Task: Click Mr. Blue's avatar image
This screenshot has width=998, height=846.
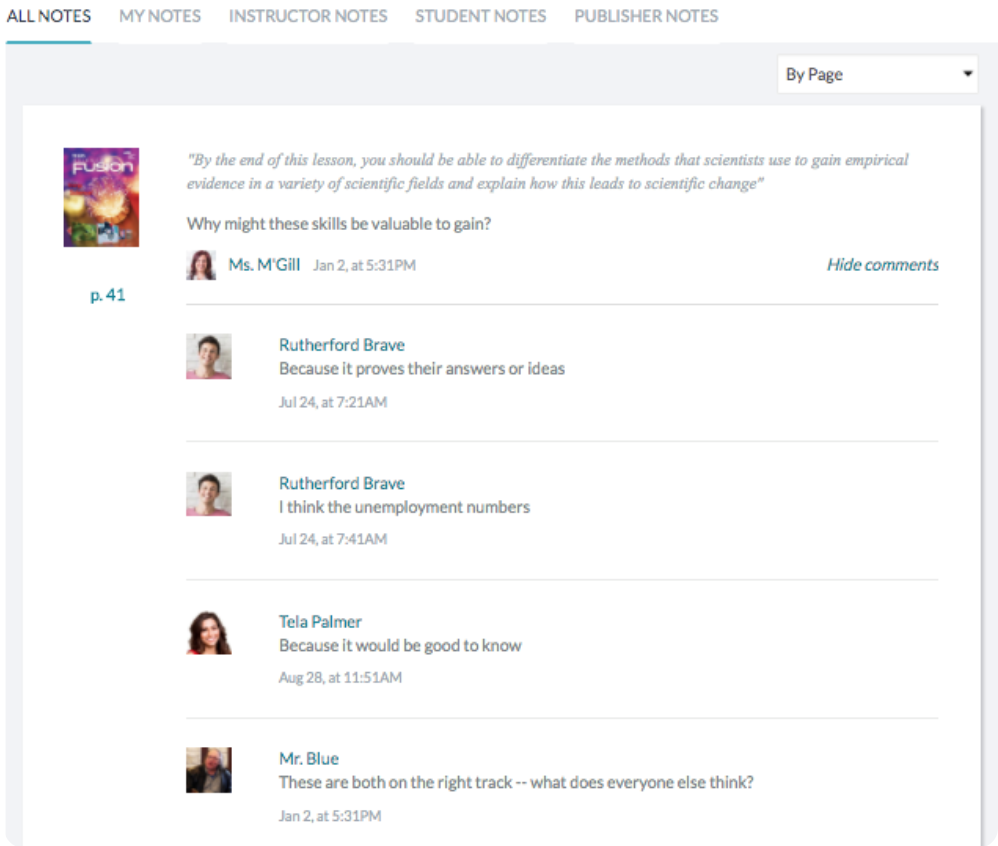Action: click(x=208, y=770)
